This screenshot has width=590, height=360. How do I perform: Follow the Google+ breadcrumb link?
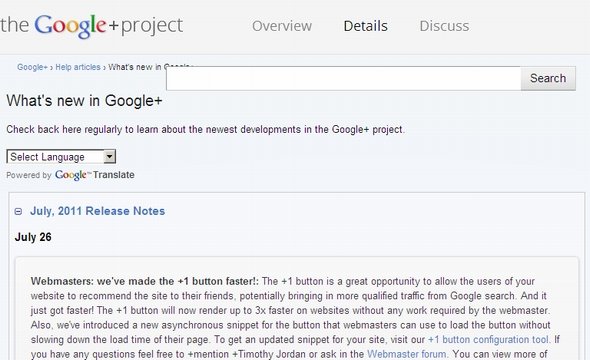tap(32, 67)
